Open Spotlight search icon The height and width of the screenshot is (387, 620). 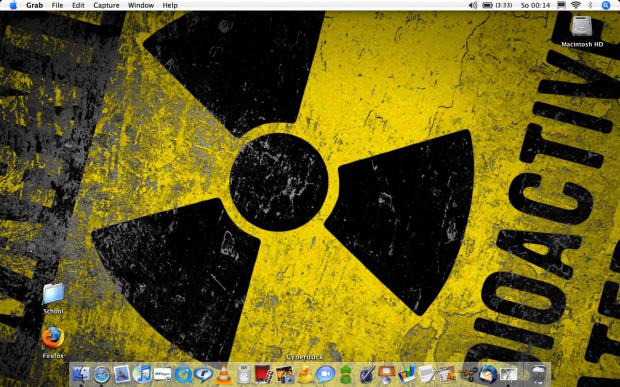click(605, 5)
